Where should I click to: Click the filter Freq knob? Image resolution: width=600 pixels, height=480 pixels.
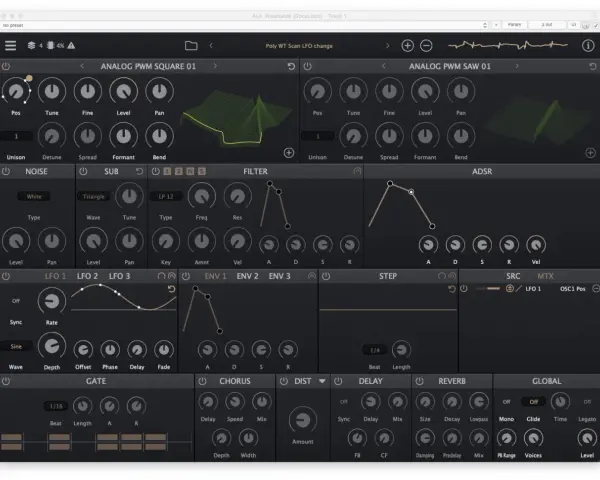tap(202, 196)
